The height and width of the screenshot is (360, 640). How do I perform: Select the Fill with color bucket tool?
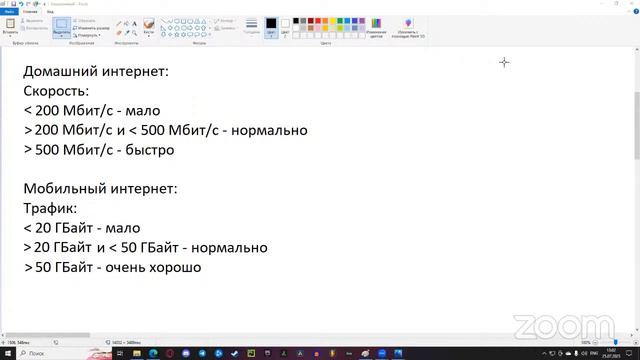127,24
